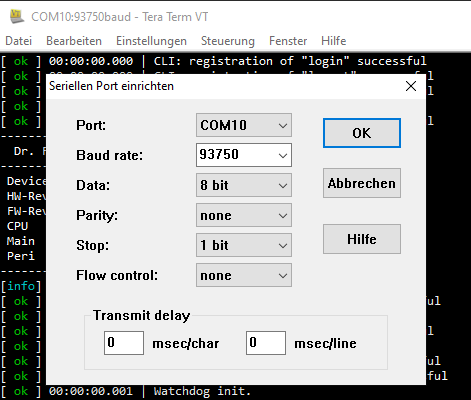Click the "msec/char" label
This screenshot has height=400, width=471.
pyautogui.click(x=186, y=344)
